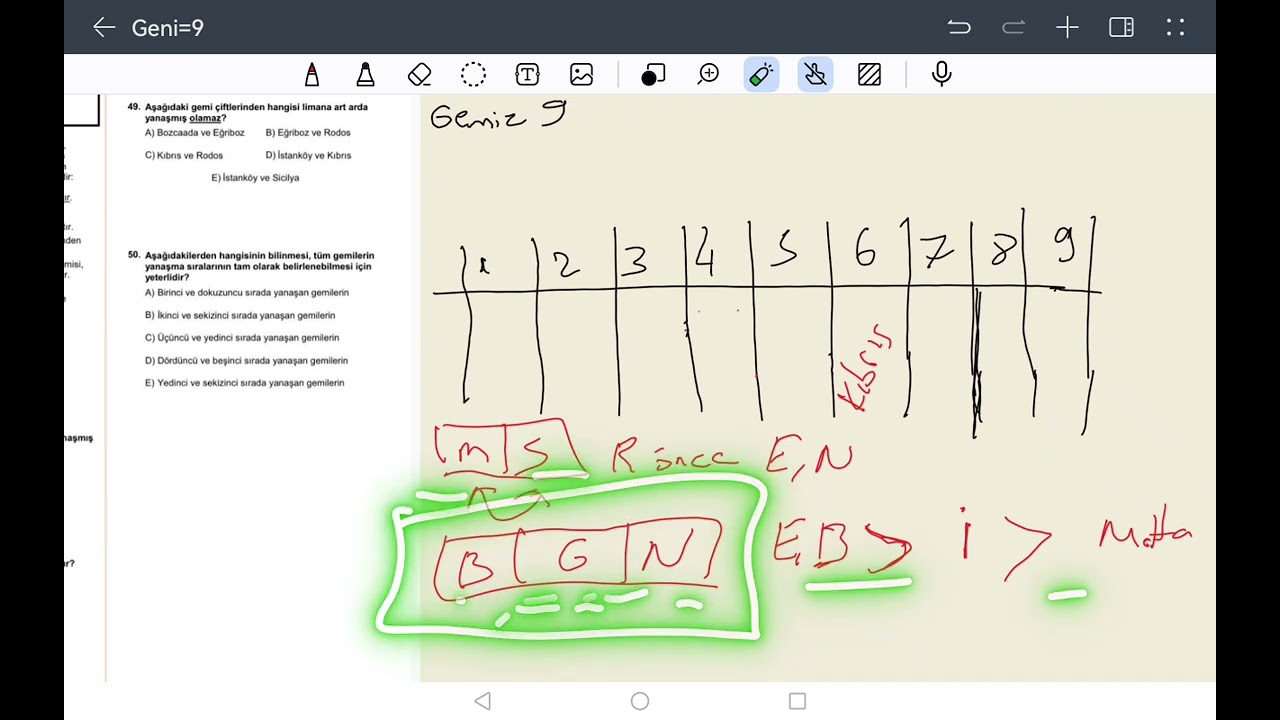Select answer E) İstanköy ve Sicilya
Image resolution: width=1280 pixels, height=720 pixels.
coord(255,178)
